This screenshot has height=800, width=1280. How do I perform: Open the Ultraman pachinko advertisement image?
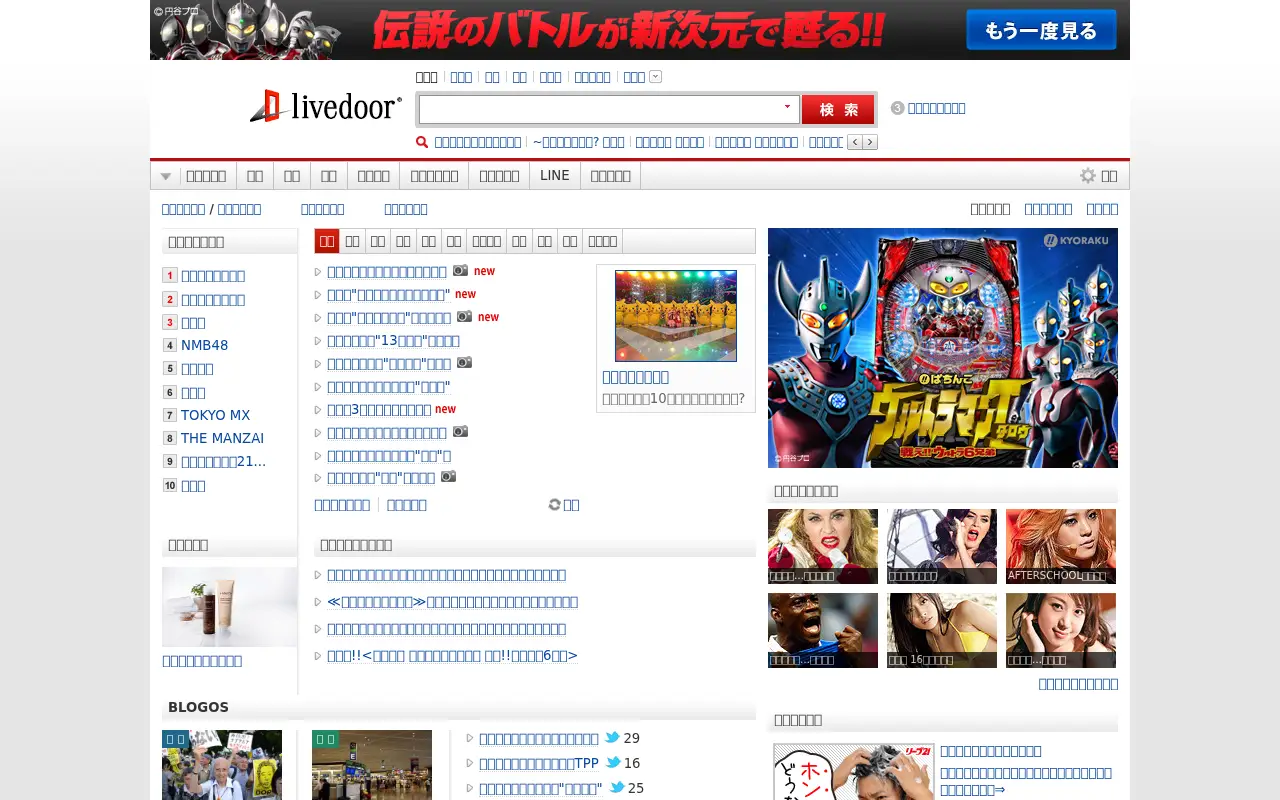[x=943, y=348]
